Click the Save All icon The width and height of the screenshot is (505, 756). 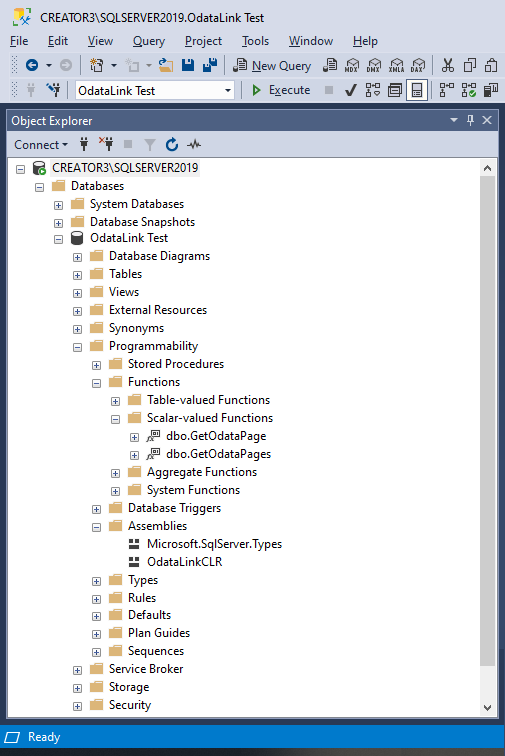[210, 65]
